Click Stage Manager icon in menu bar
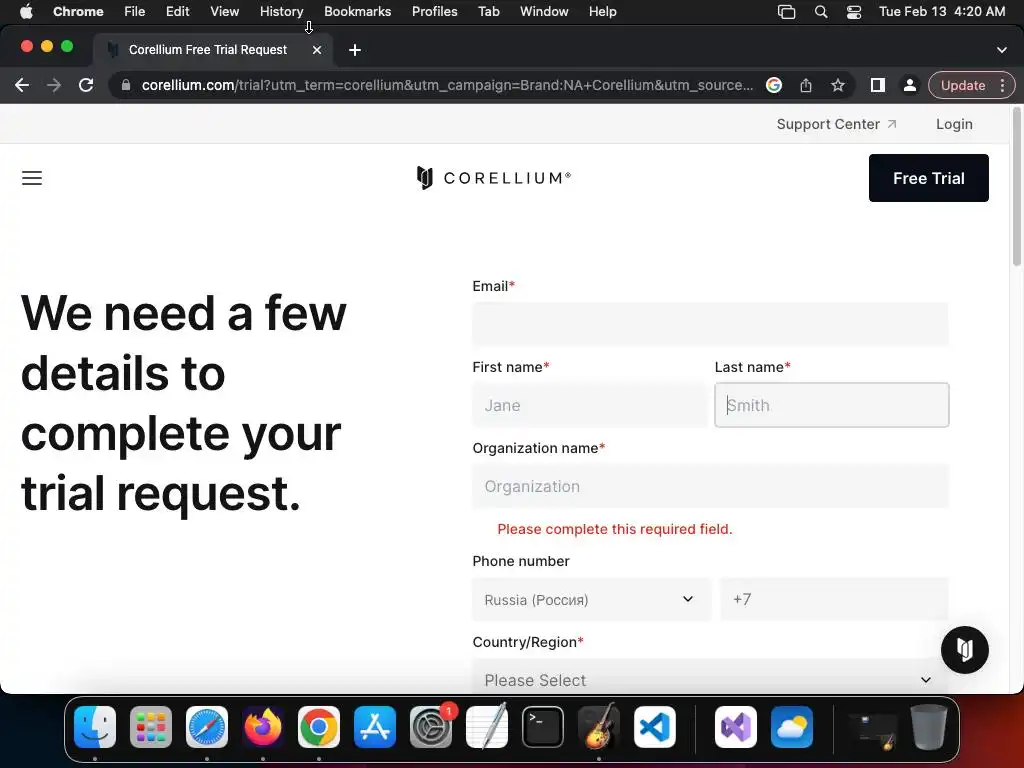1024x768 pixels. coord(786,11)
